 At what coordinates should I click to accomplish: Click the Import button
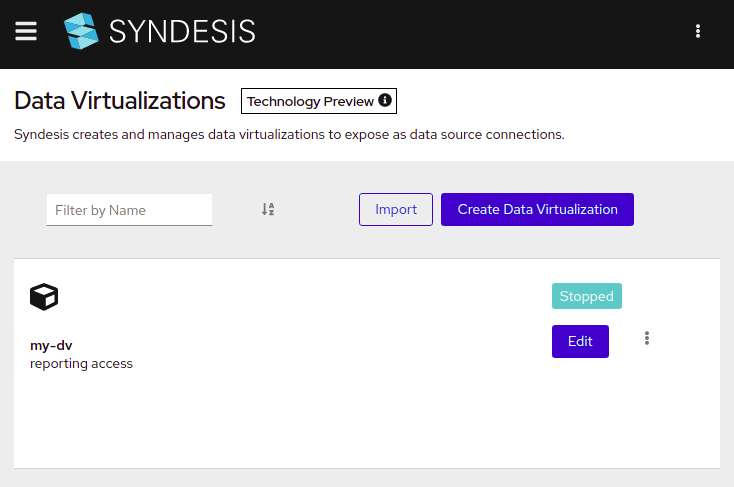pyautogui.click(x=396, y=209)
